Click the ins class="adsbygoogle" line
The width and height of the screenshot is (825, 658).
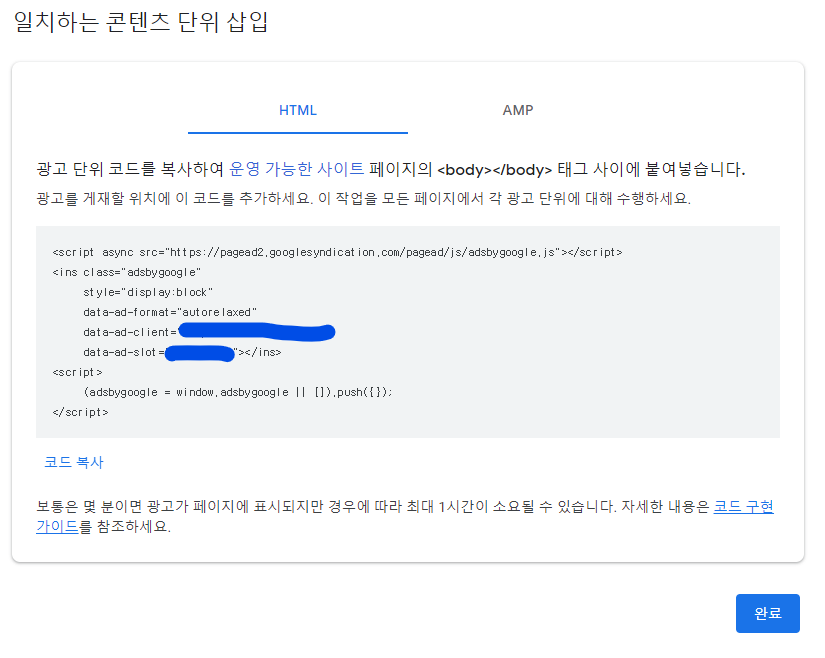pyautogui.click(x=127, y=272)
